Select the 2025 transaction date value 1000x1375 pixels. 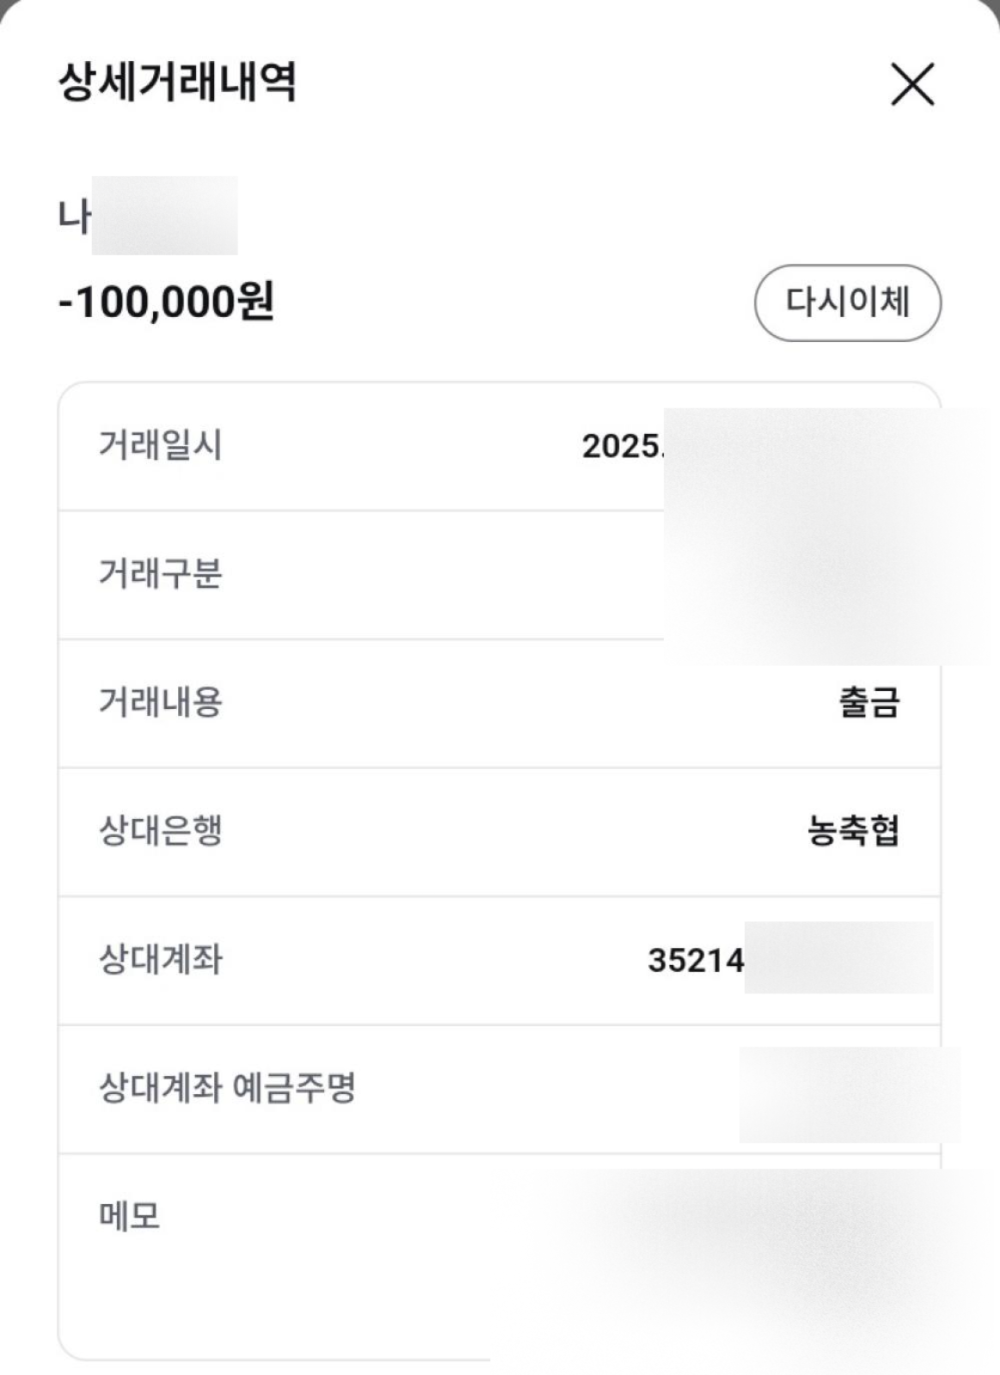click(x=622, y=446)
